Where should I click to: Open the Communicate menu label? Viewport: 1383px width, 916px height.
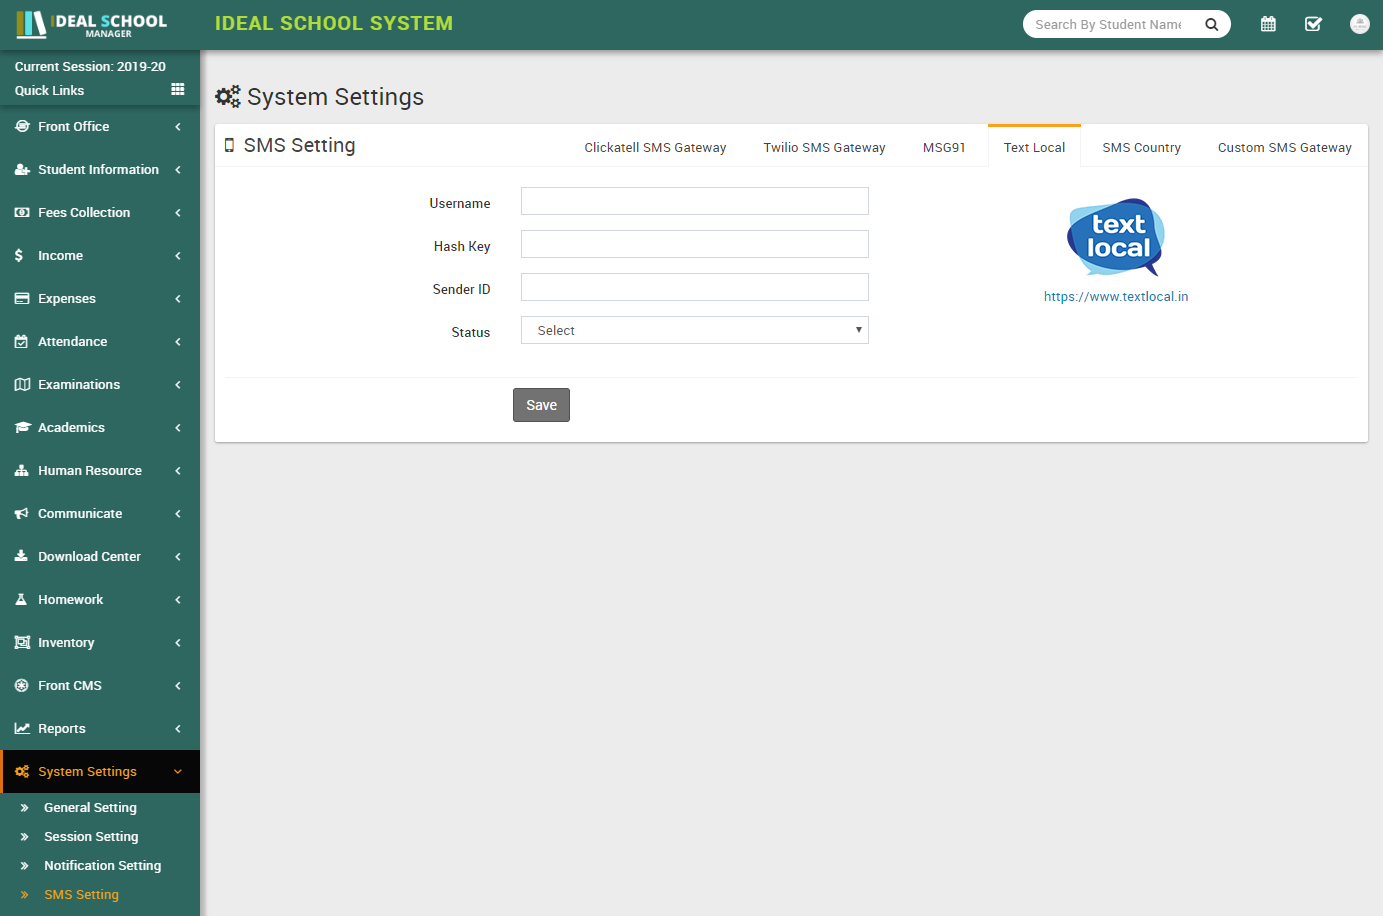(80, 513)
